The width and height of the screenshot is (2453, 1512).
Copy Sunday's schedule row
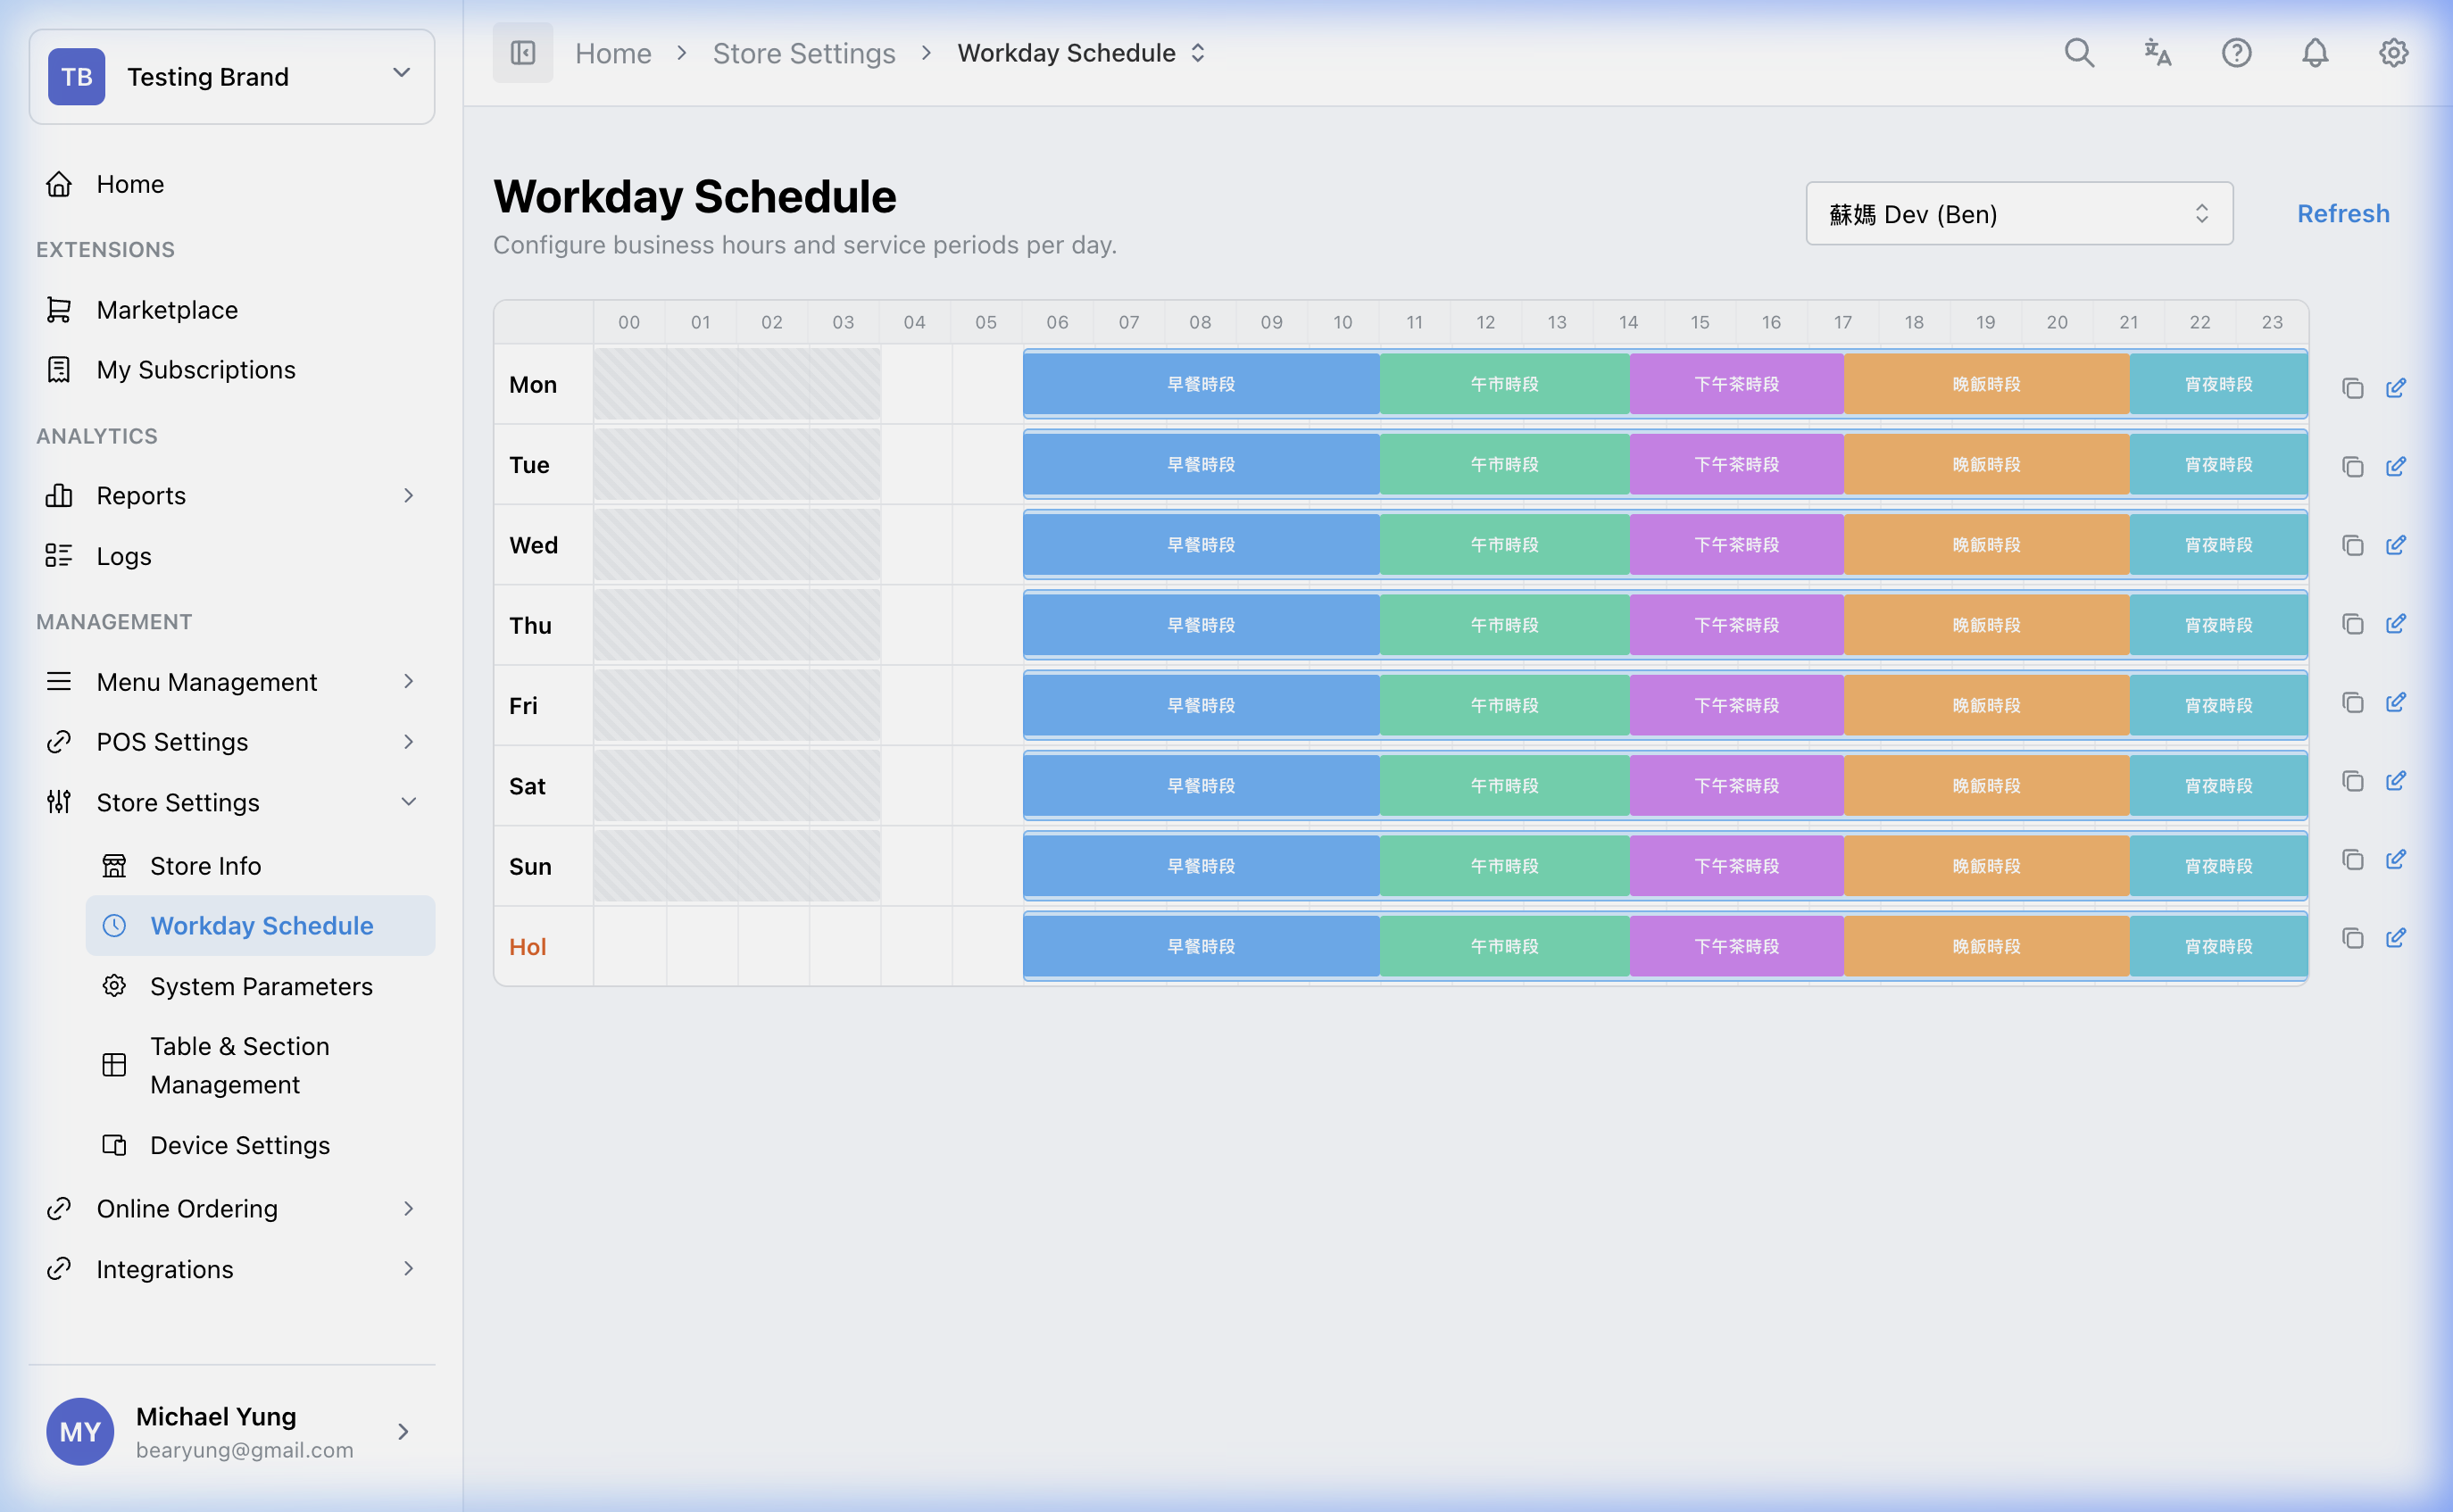tap(2352, 859)
